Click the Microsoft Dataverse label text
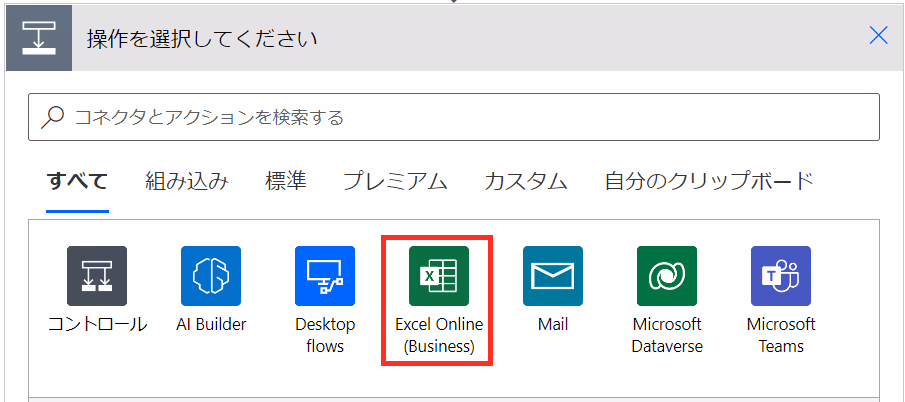This screenshot has width=905, height=402. click(667, 335)
